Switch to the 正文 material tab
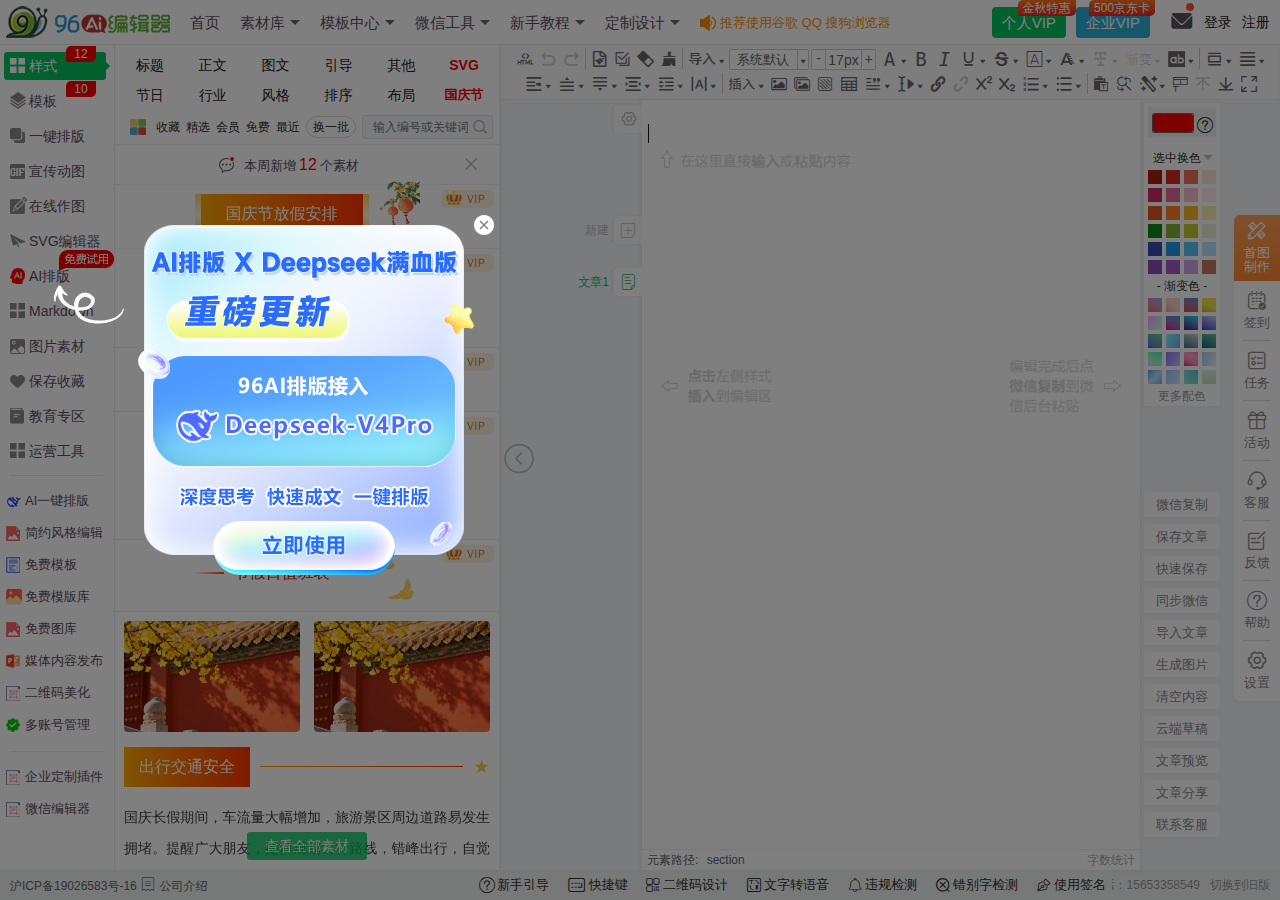The image size is (1280, 900). (212, 65)
